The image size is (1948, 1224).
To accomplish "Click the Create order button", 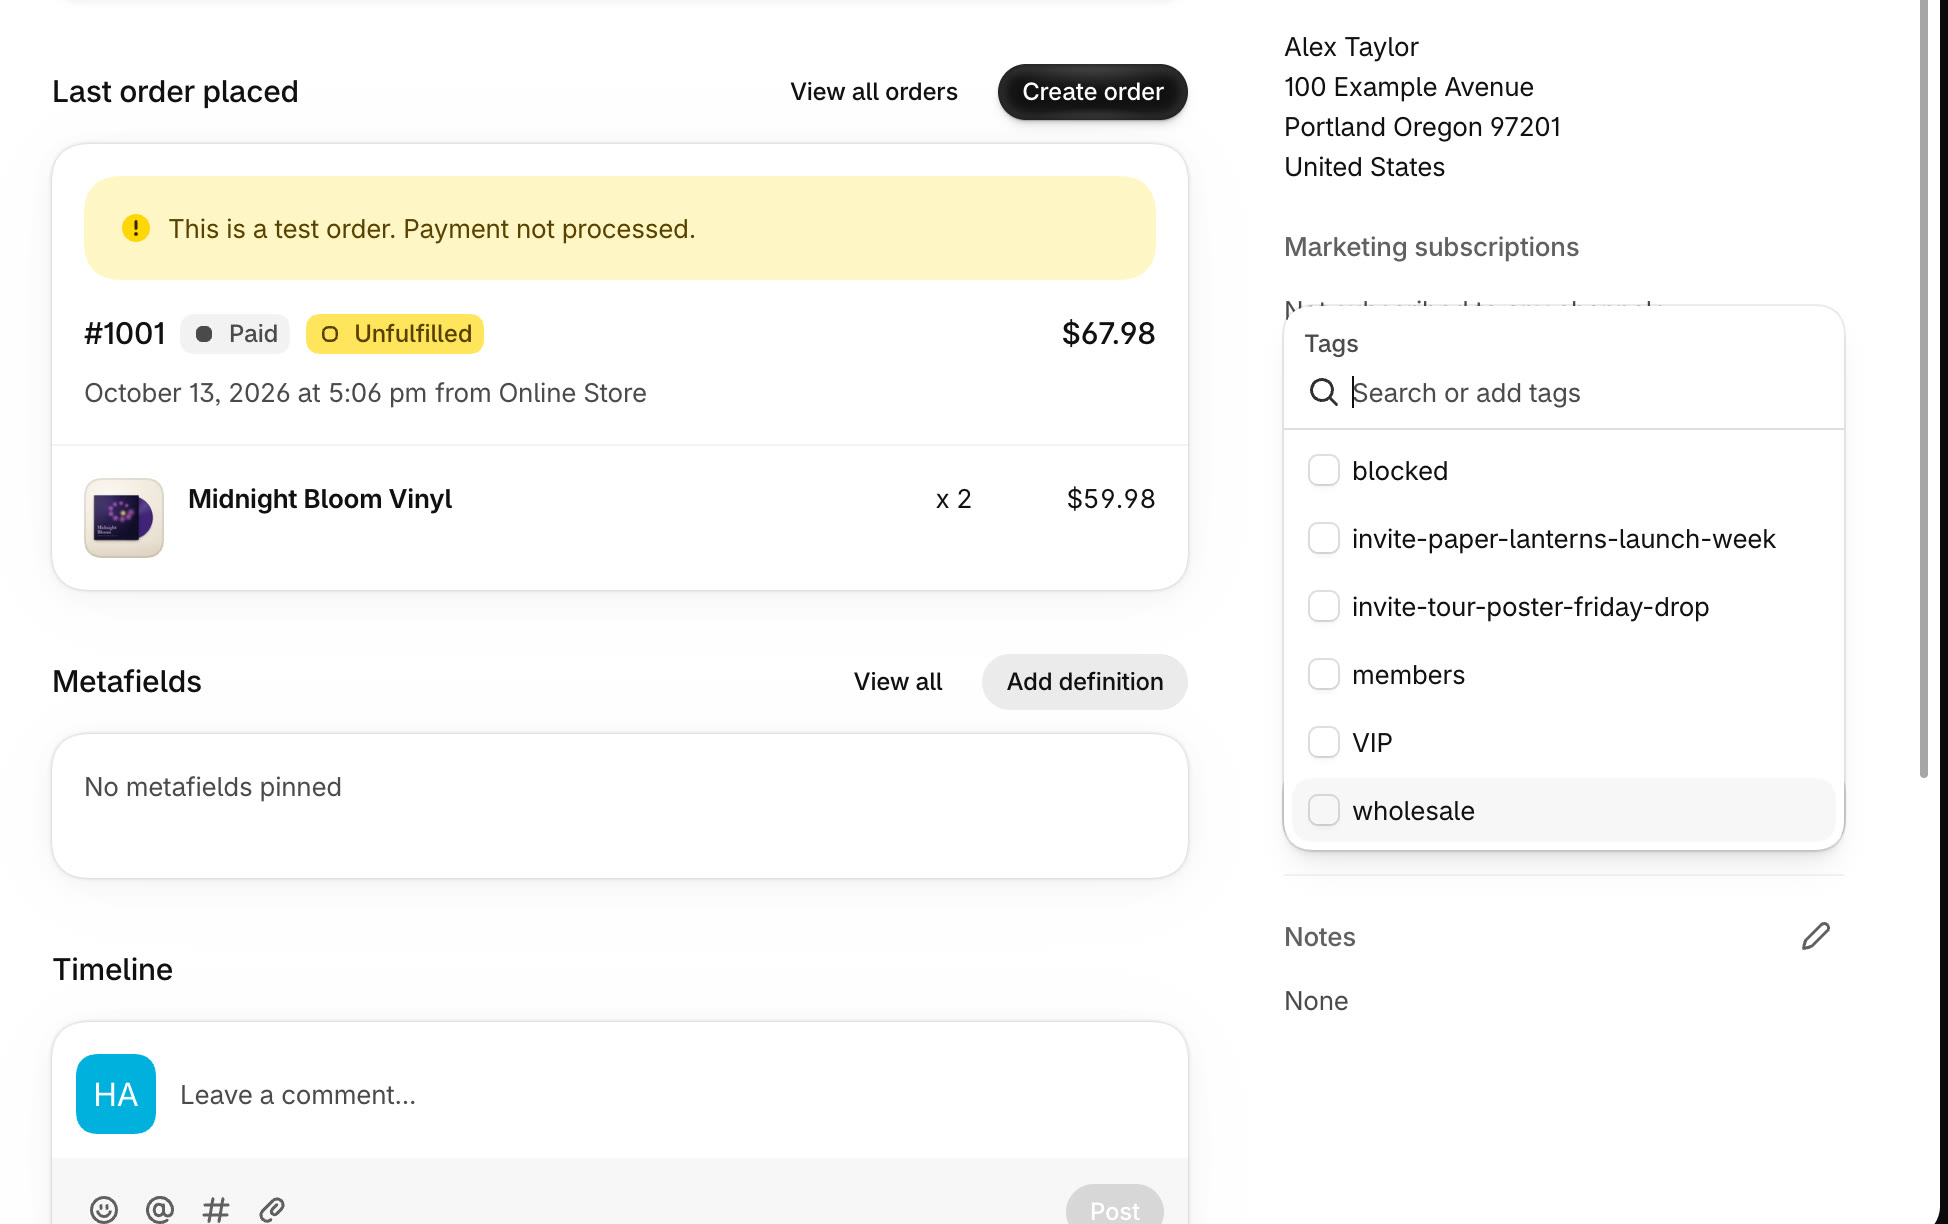I will click(x=1093, y=92).
